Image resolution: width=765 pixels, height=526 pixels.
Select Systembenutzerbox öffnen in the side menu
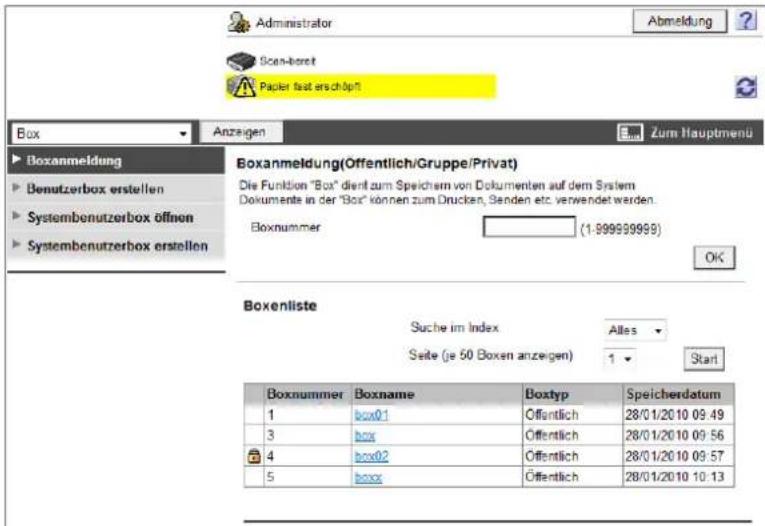(x=116, y=217)
